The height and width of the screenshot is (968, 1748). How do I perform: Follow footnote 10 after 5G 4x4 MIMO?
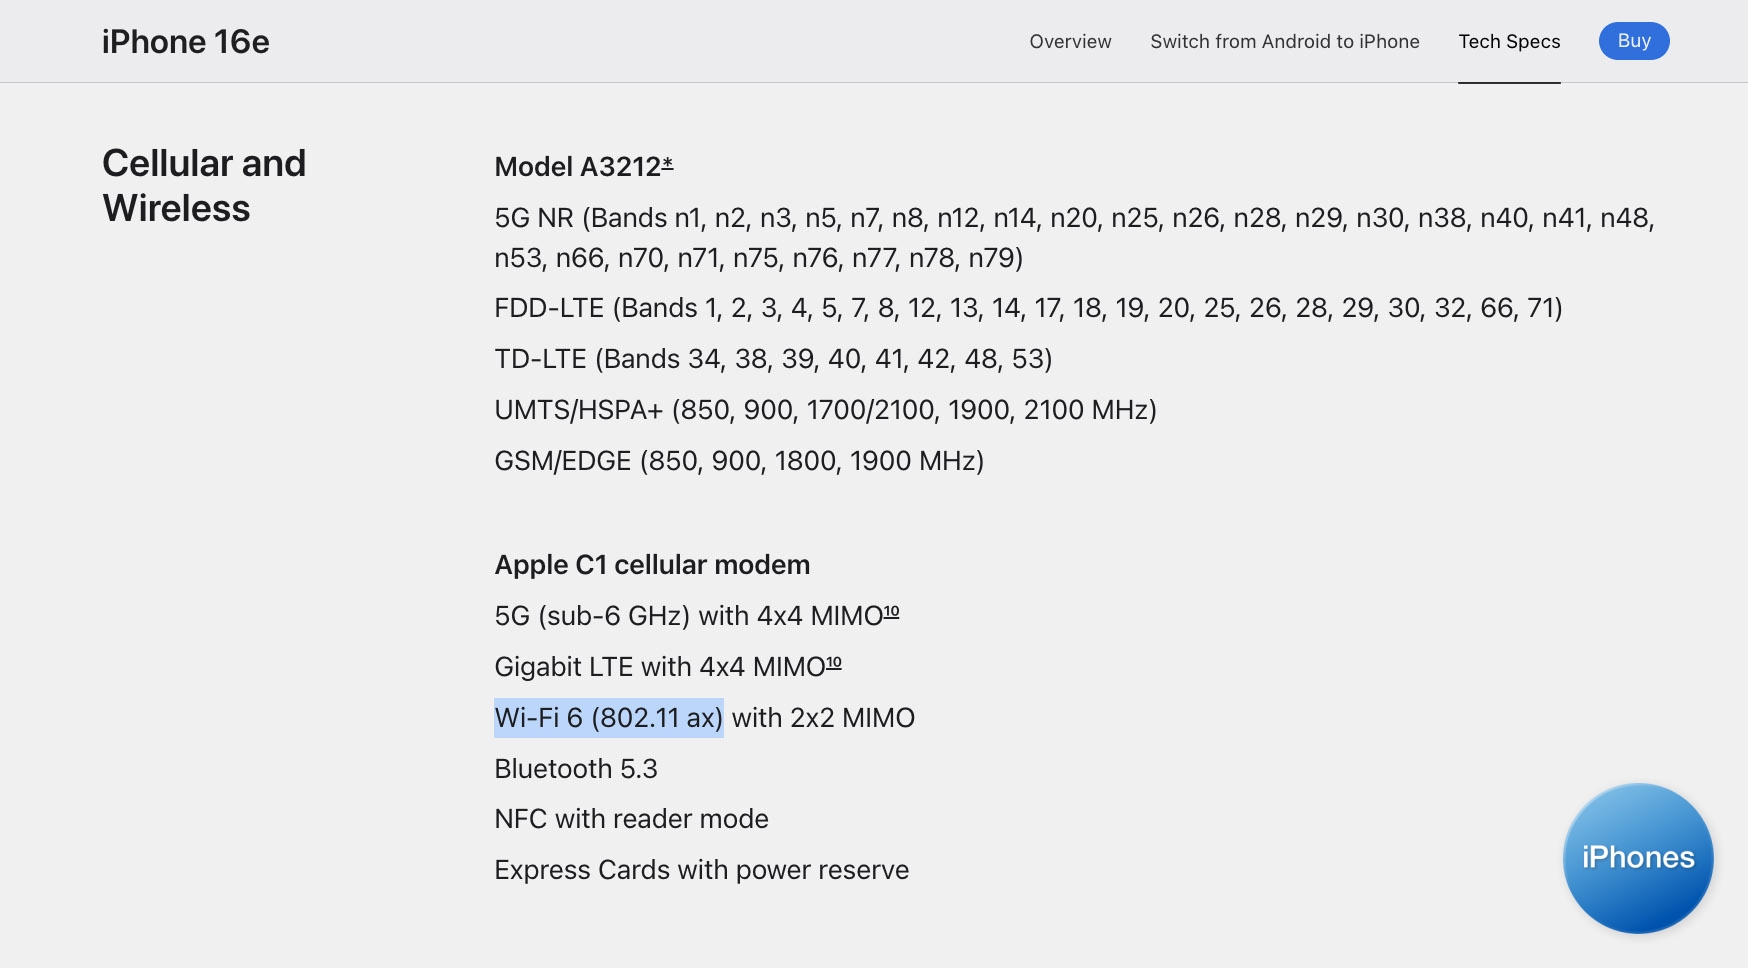coord(892,612)
